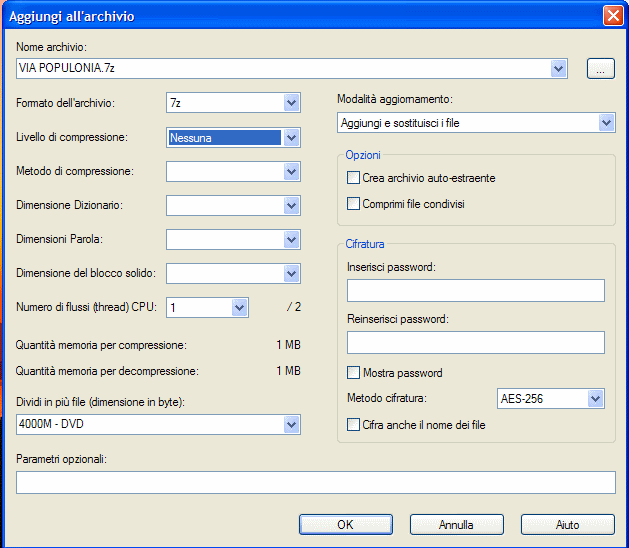629x548 pixels.
Task: Check Comprimi file condivisi option
Action: coord(353,203)
